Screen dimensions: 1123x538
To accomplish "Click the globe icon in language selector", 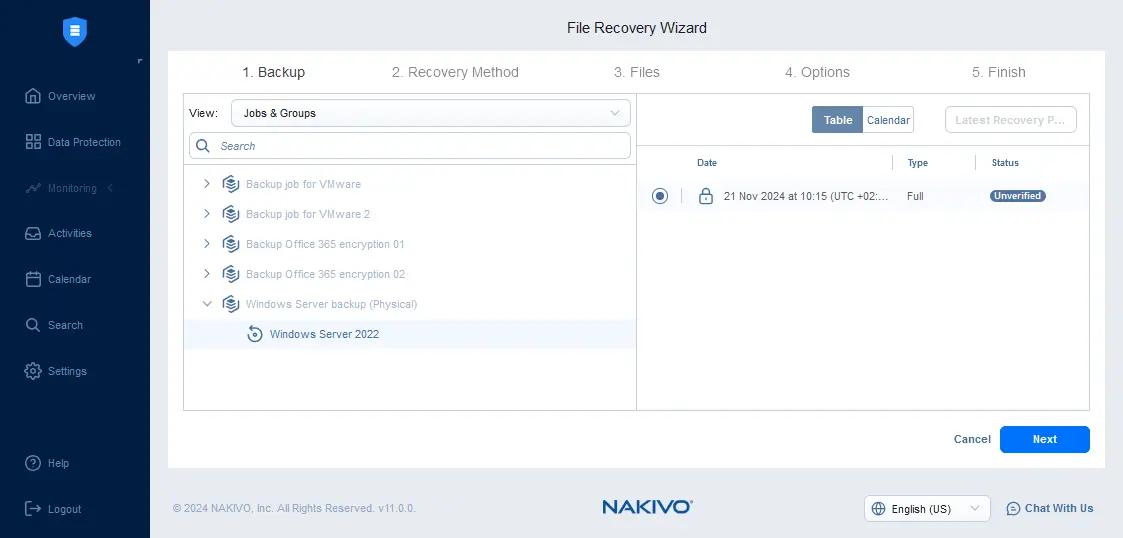I will [x=878, y=509].
